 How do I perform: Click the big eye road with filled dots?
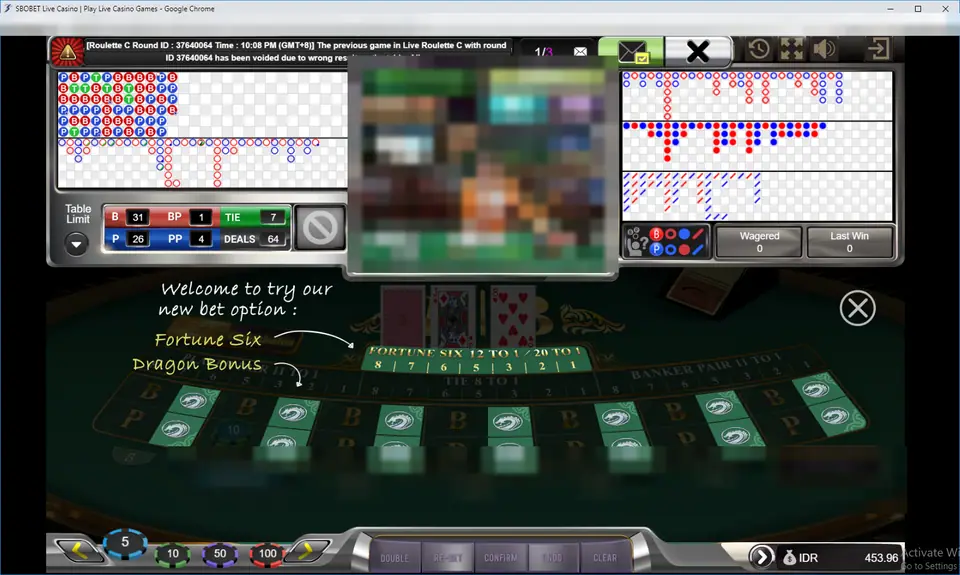click(x=757, y=146)
